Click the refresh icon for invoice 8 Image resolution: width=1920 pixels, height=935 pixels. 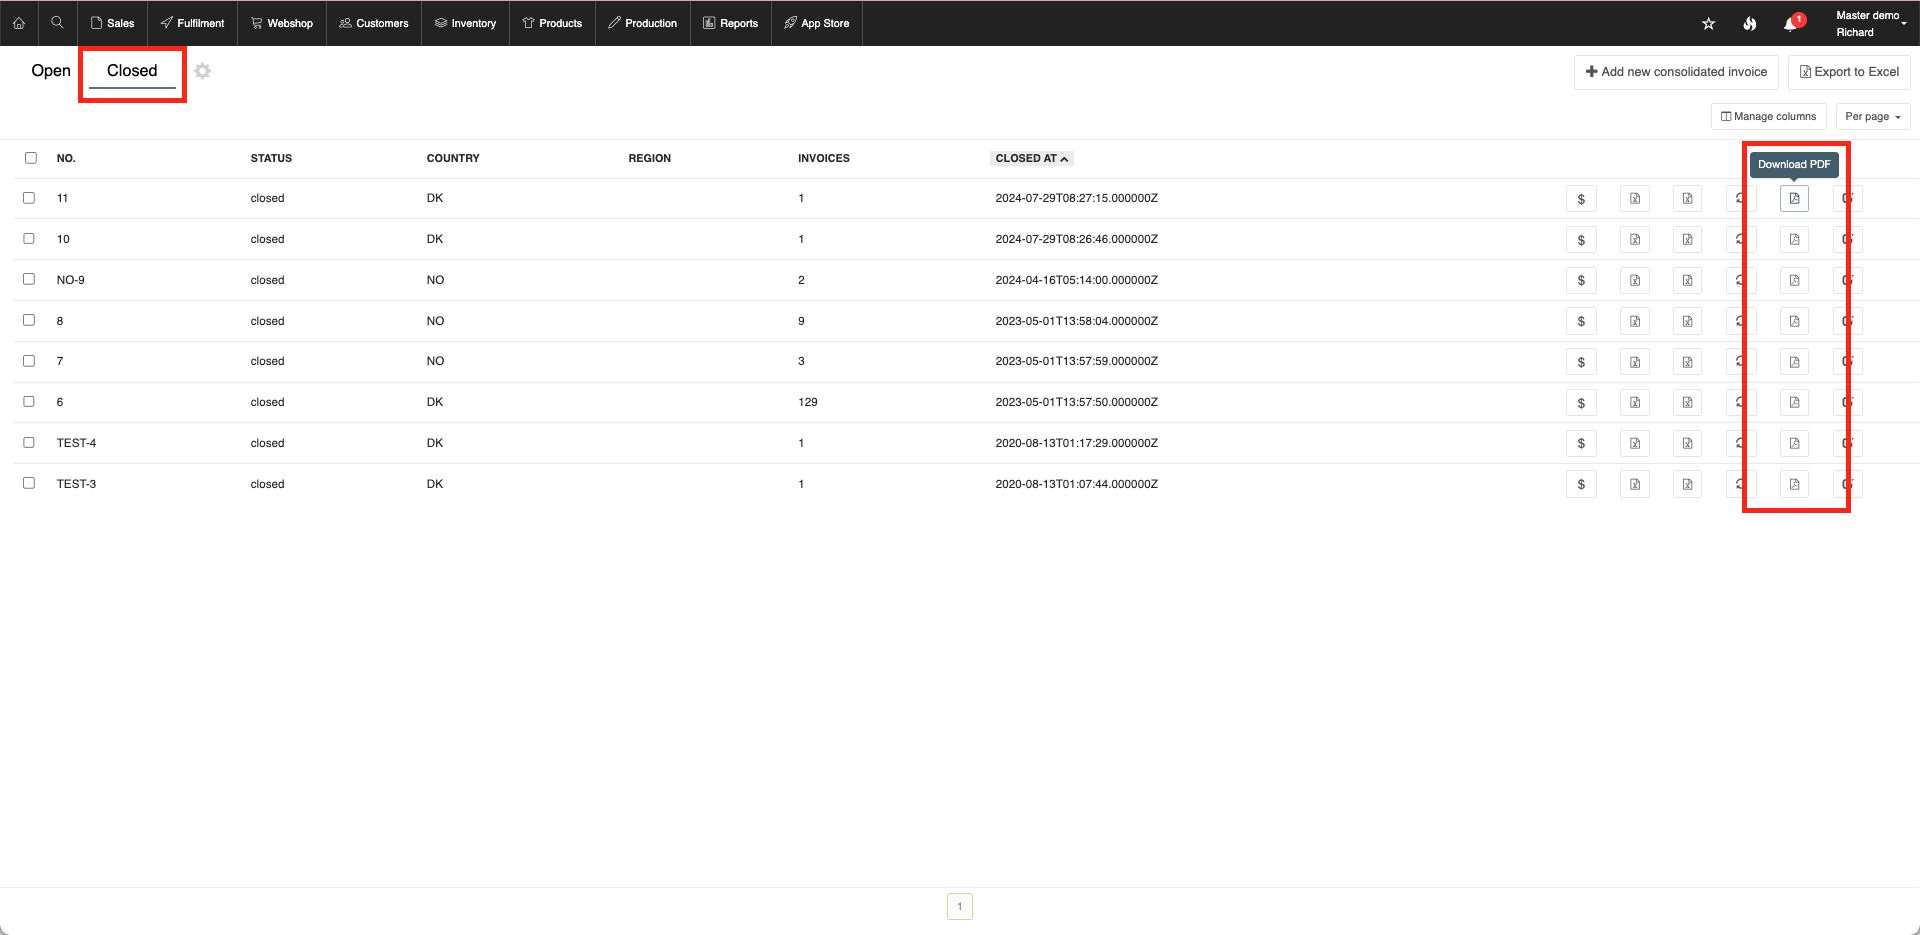tap(1741, 322)
